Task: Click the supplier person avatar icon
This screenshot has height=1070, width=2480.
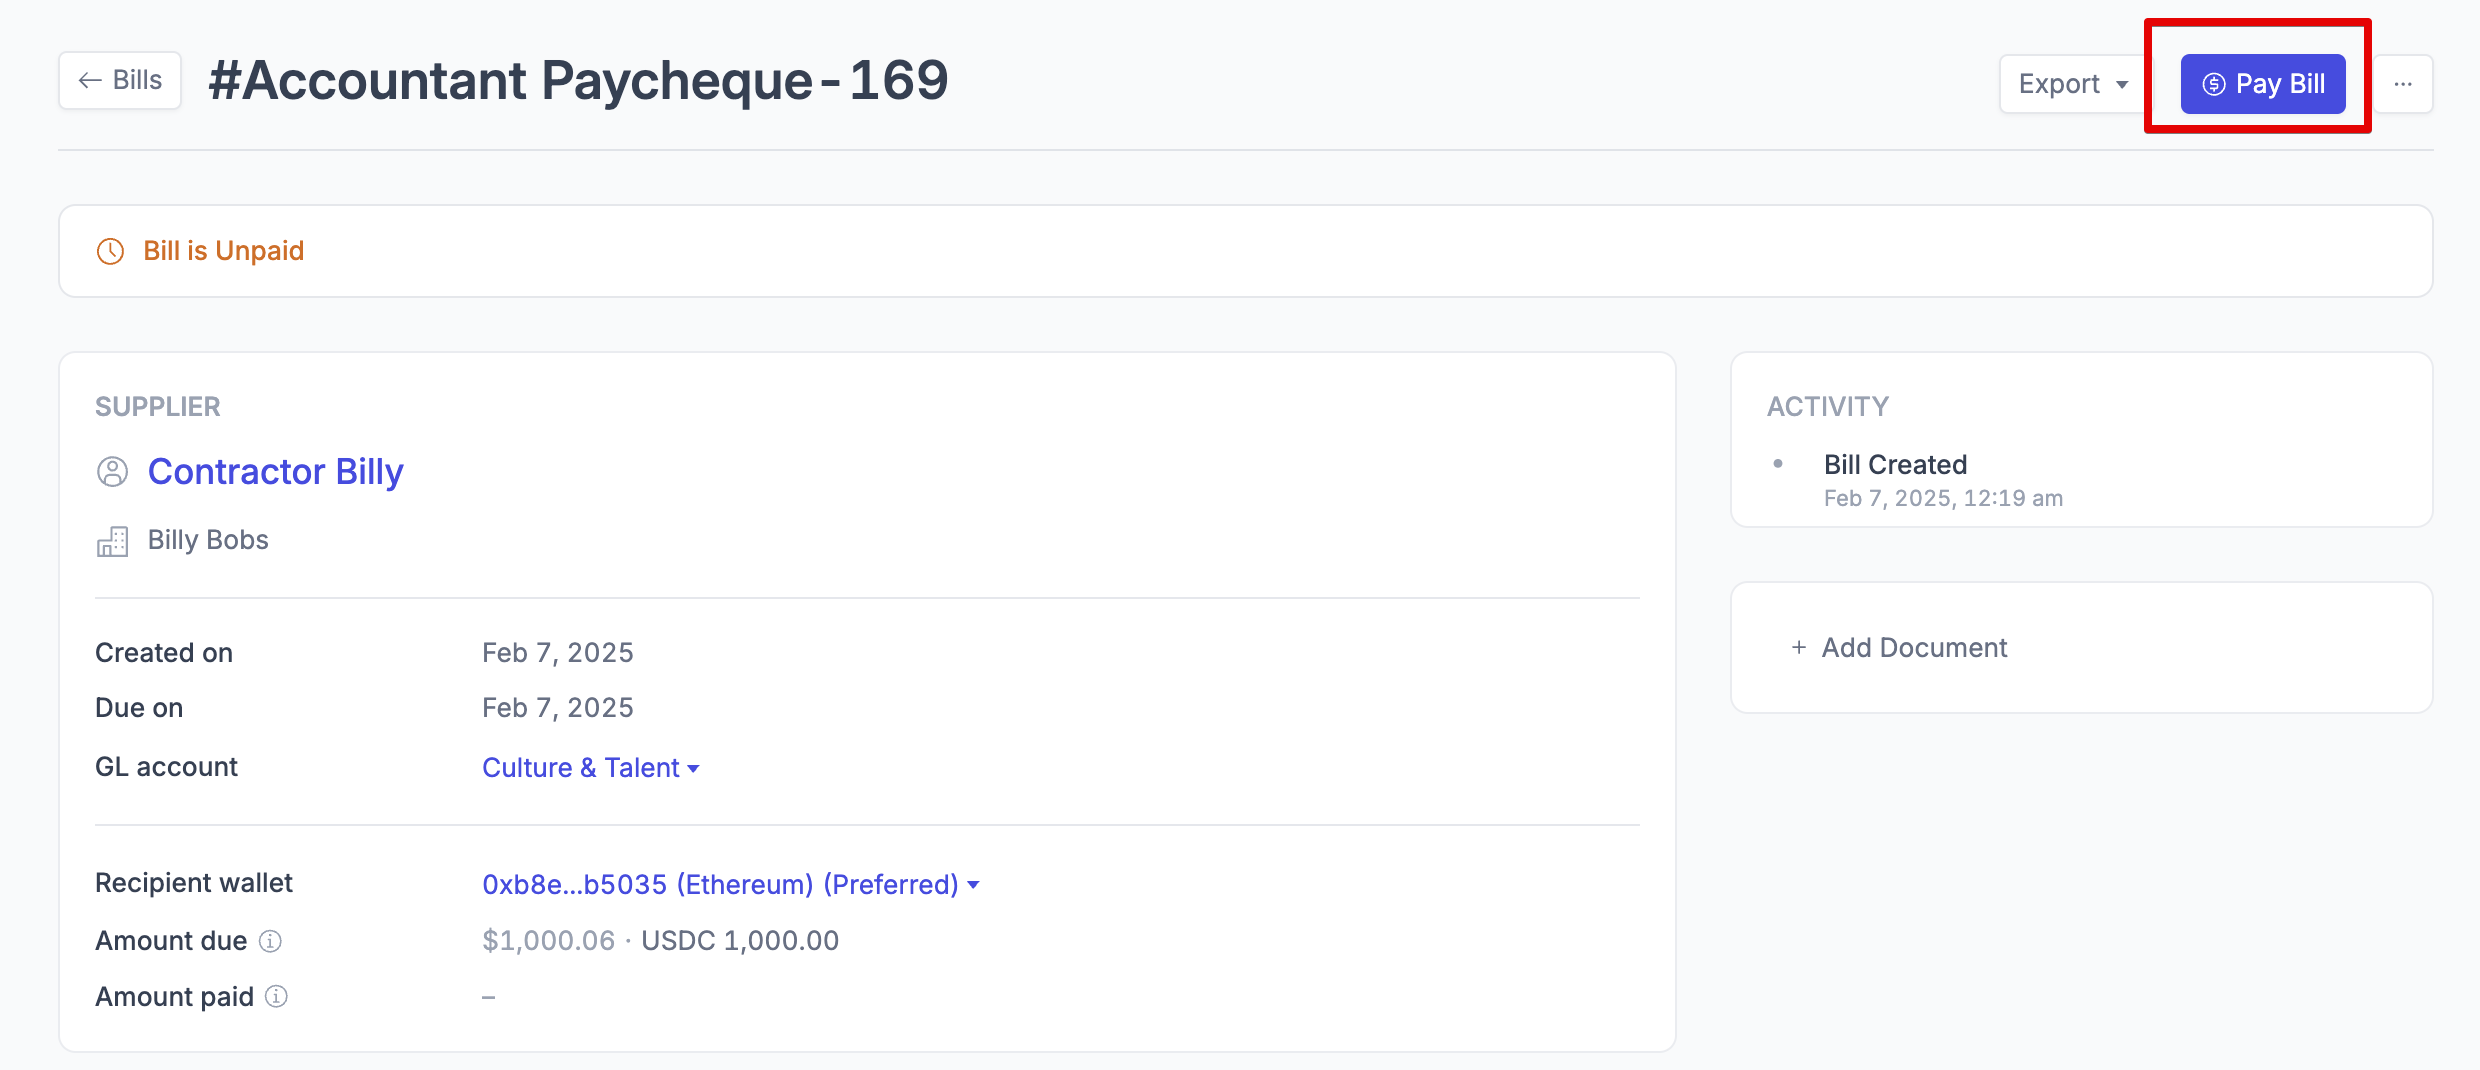Action: (112, 472)
